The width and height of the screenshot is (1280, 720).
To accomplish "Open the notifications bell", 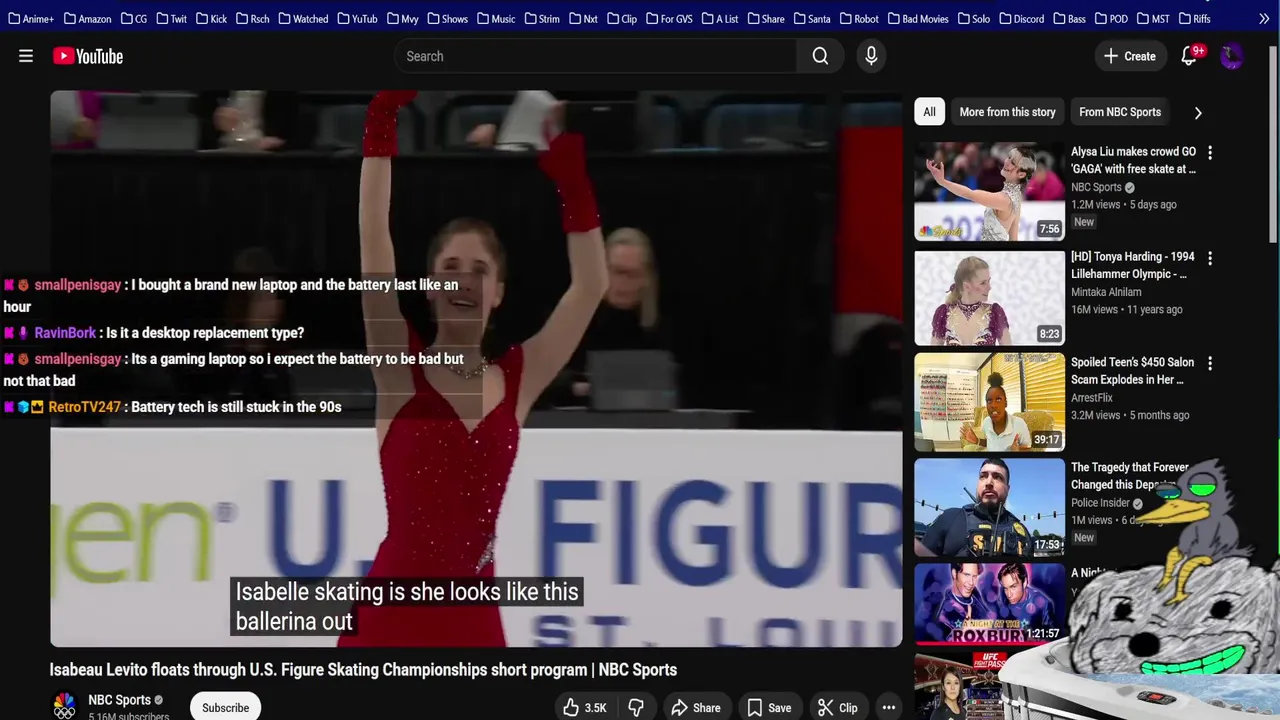I will point(1189,56).
